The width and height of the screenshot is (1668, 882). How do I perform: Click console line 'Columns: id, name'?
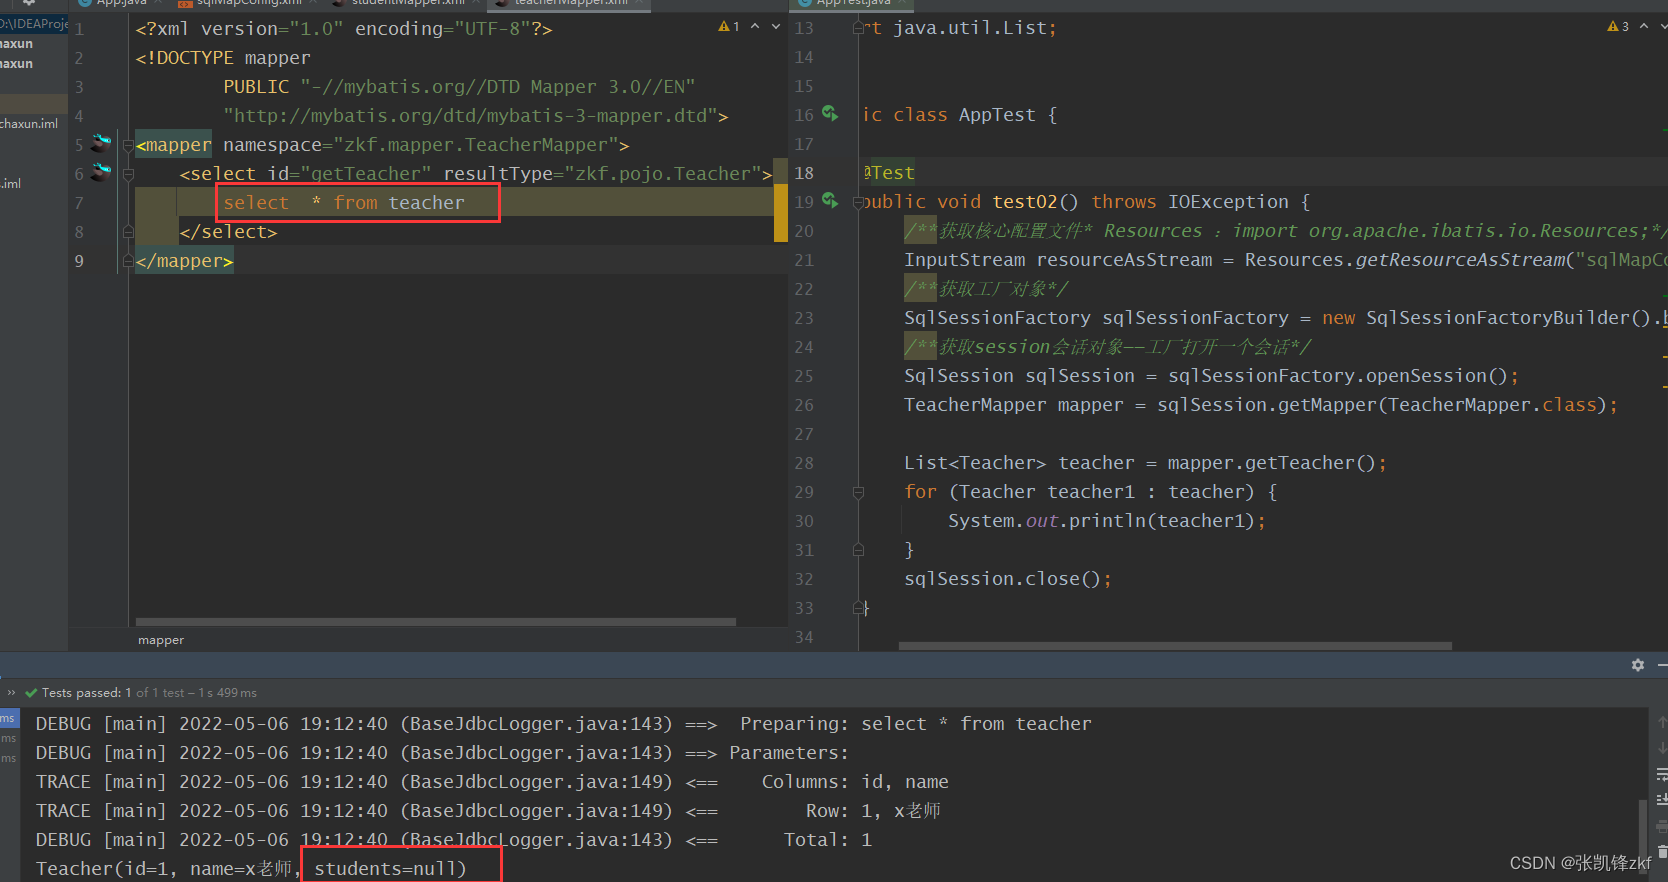pos(855,782)
